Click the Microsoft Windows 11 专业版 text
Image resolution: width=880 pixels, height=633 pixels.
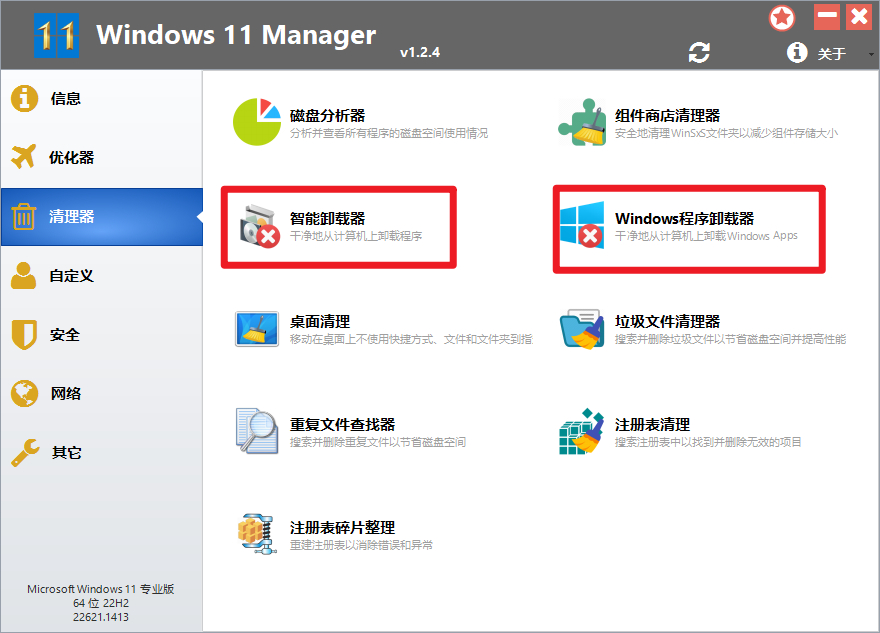click(100, 589)
